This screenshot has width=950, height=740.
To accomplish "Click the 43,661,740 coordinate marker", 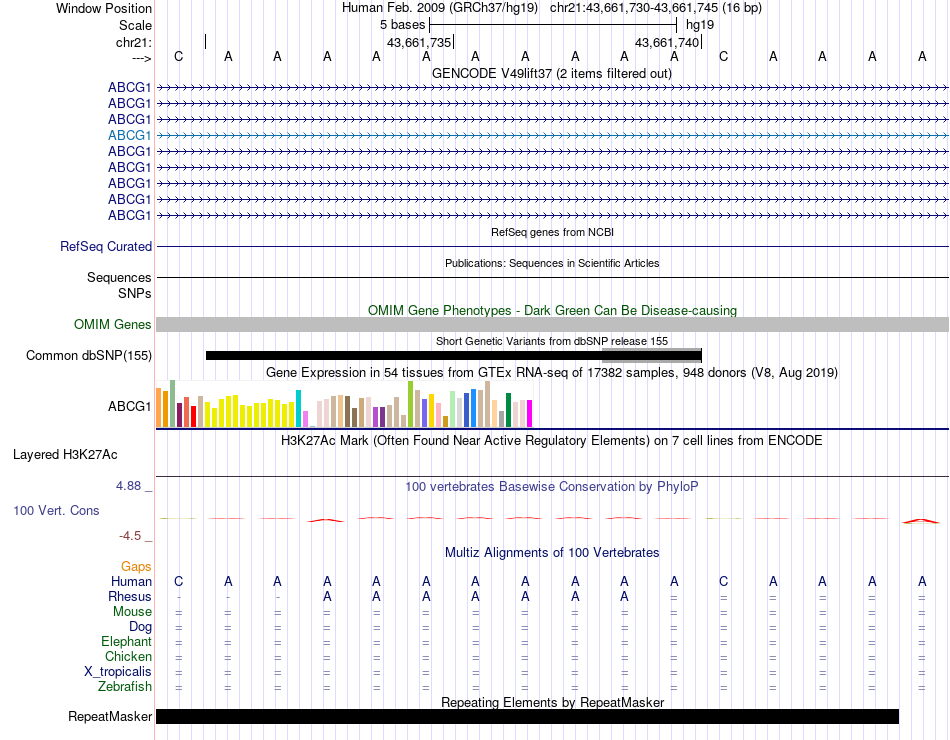I will 667,42.
